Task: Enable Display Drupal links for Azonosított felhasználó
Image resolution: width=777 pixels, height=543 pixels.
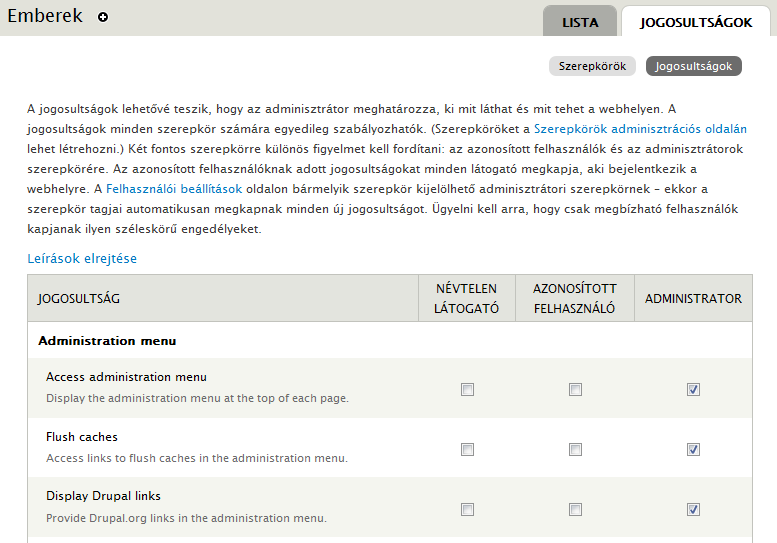Action: click(575, 509)
